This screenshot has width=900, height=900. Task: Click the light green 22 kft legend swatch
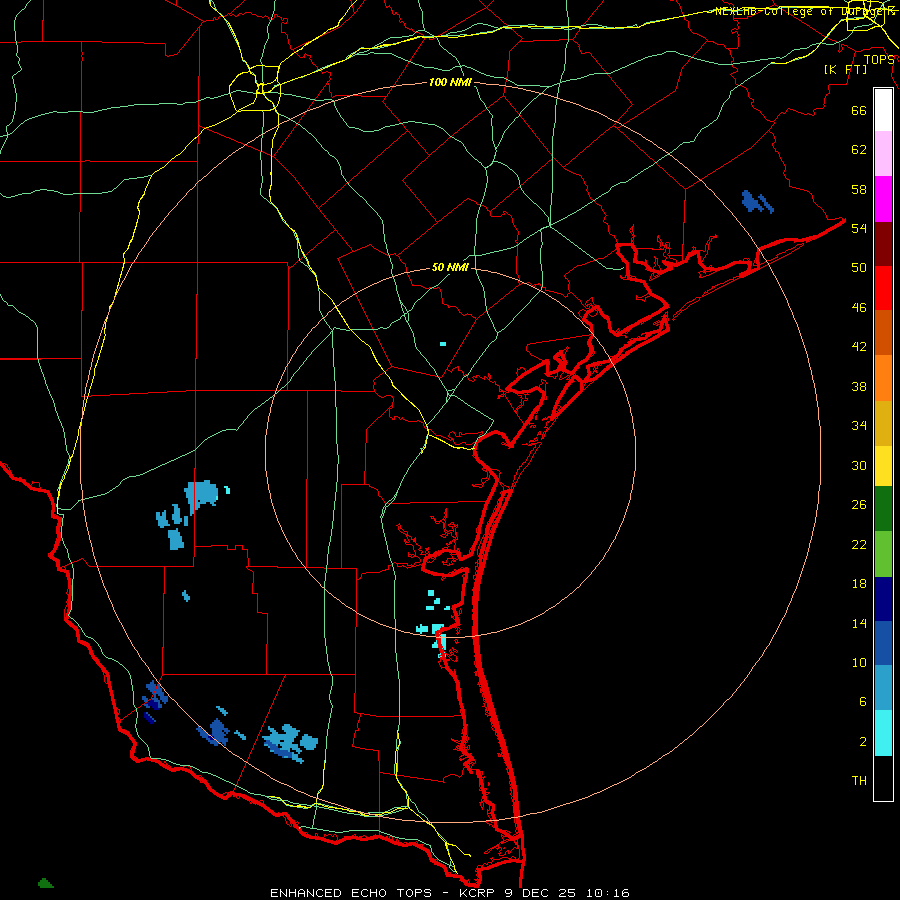tap(883, 554)
